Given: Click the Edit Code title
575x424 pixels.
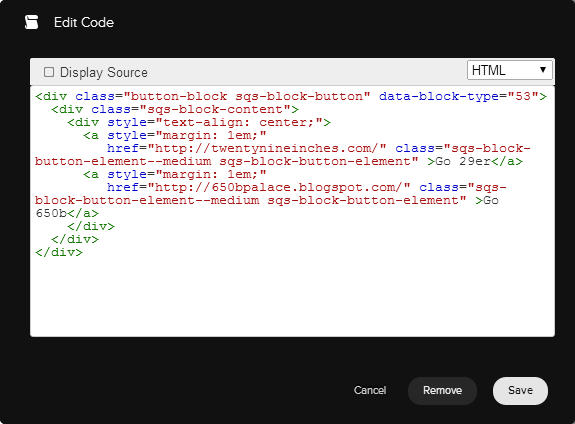Looking at the screenshot, I should point(84,22).
